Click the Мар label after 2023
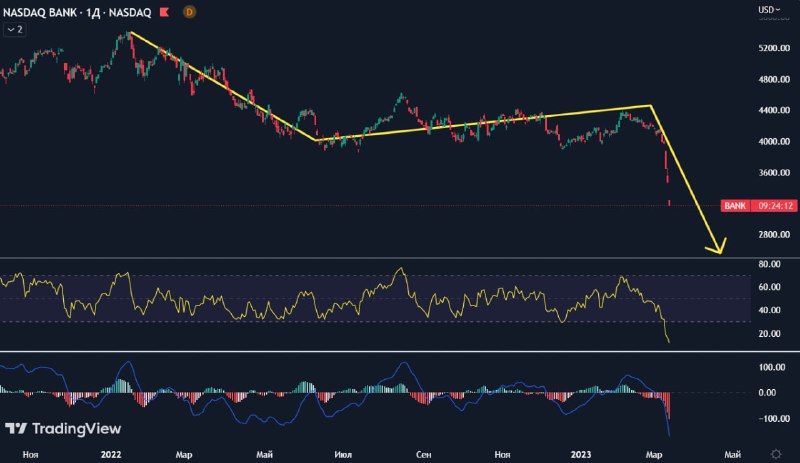The height and width of the screenshot is (463, 800). 654,454
